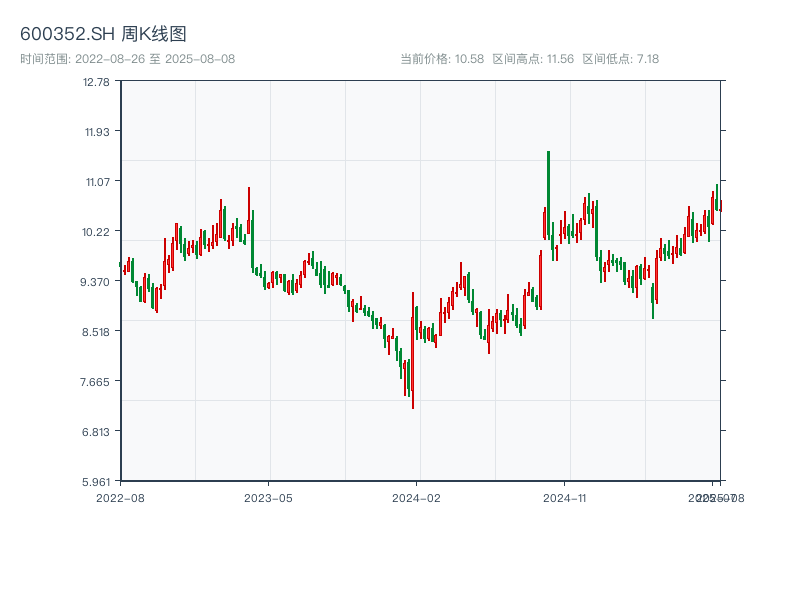The image size is (800, 600).
Task: Click the 12.78 y-axis tick label
Action: tap(97, 82)
